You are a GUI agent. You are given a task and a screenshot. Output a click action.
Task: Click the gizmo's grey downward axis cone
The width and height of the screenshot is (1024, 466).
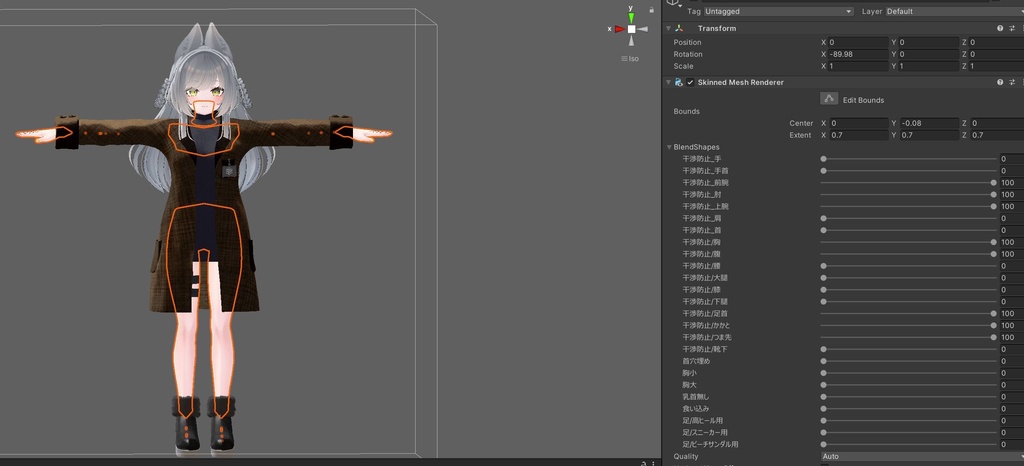click(632, 40)
